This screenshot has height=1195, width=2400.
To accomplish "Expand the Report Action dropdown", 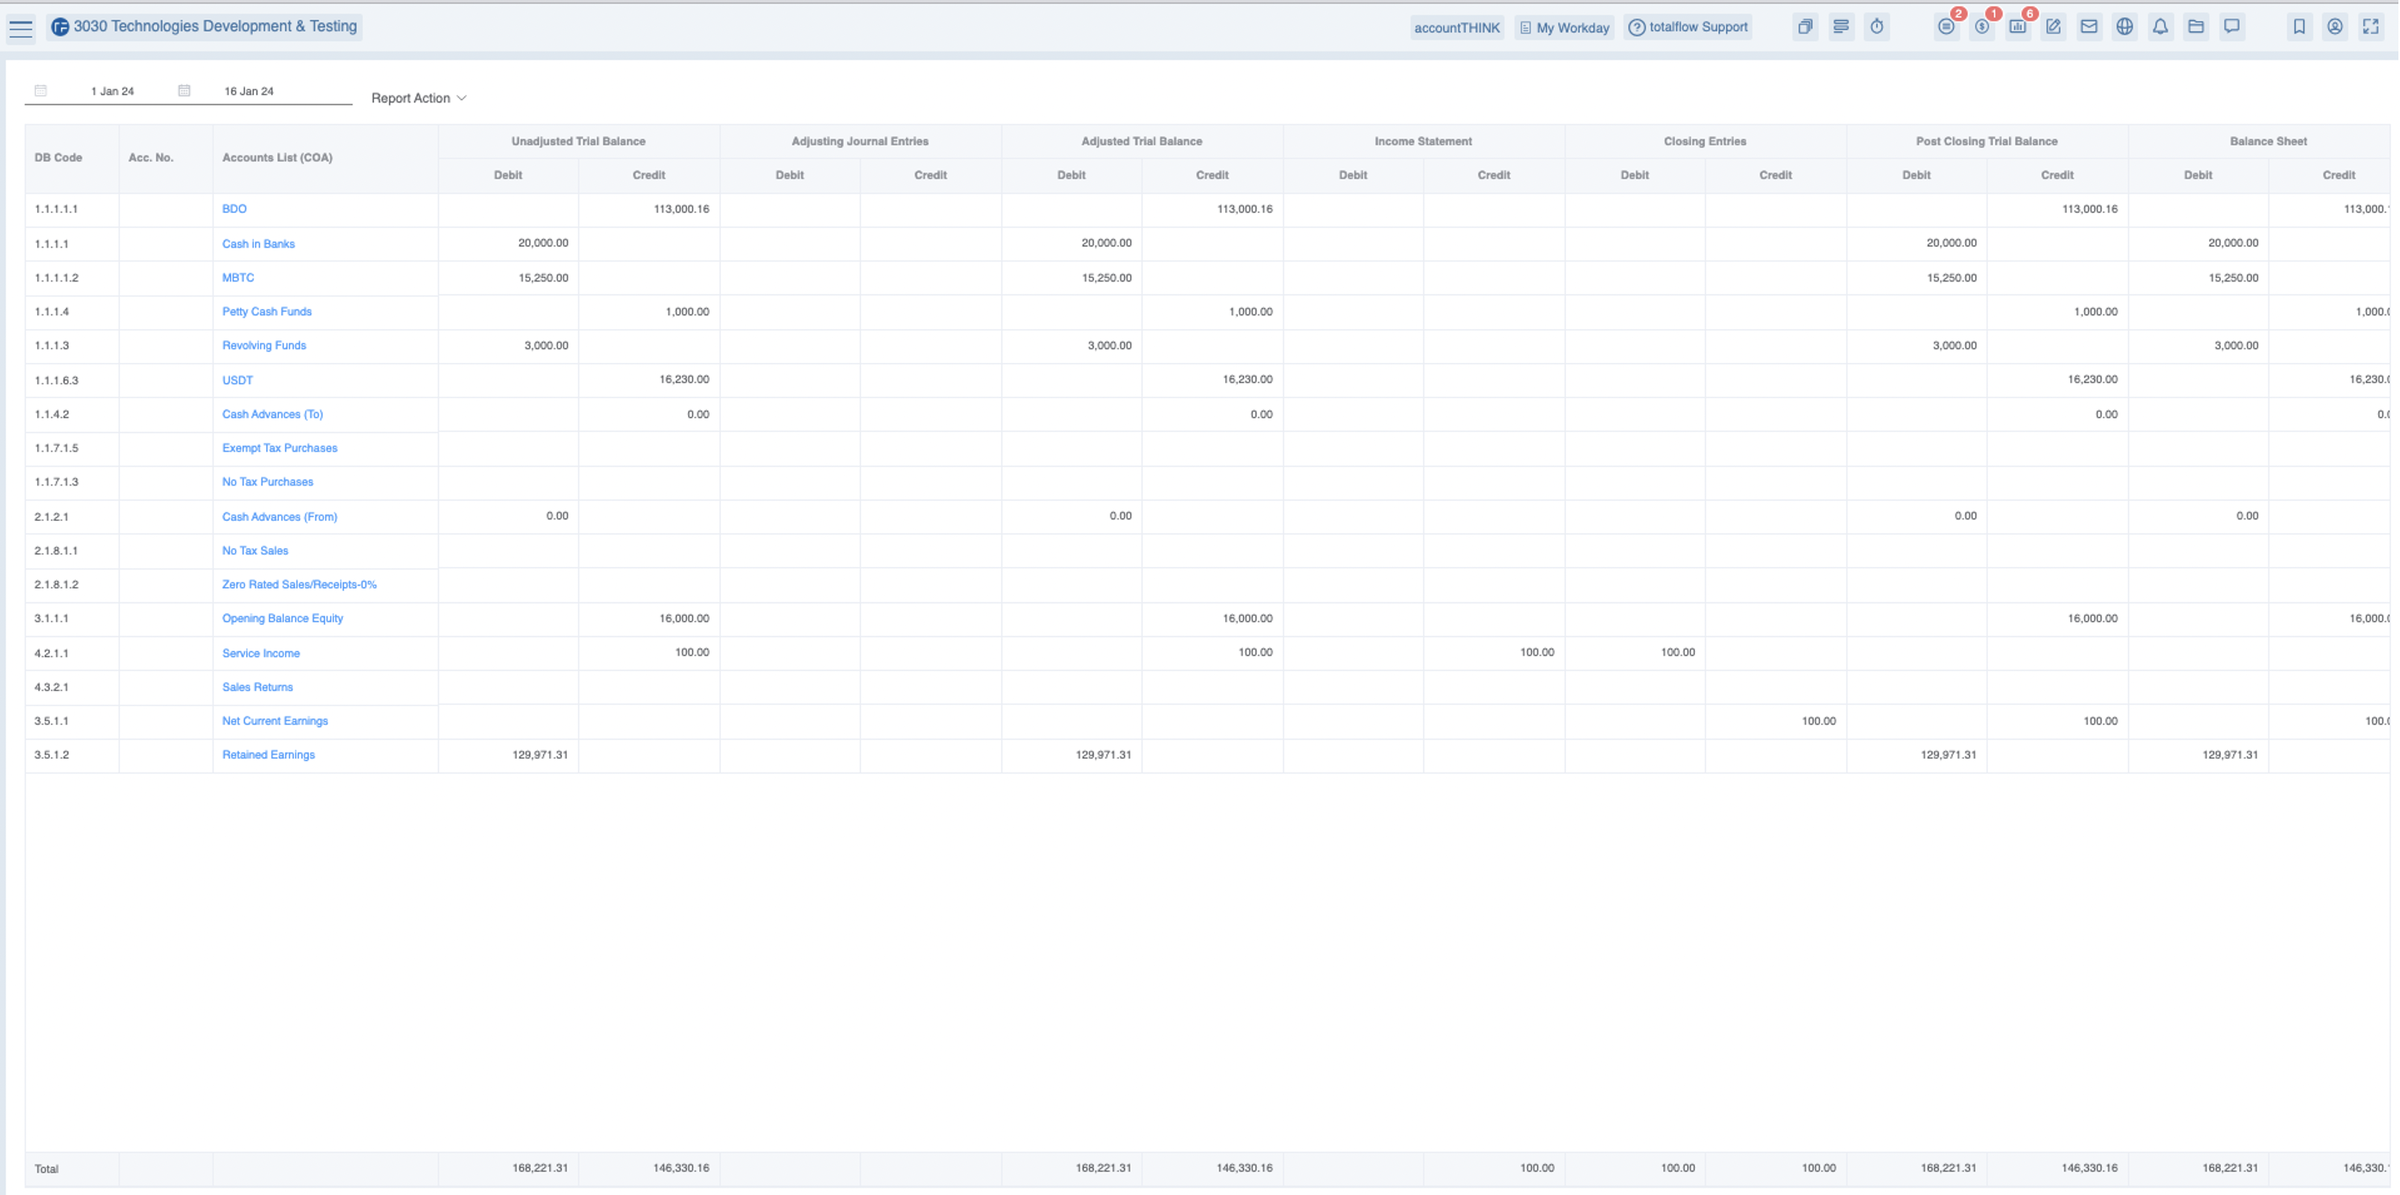I will (x=419, y=98).
